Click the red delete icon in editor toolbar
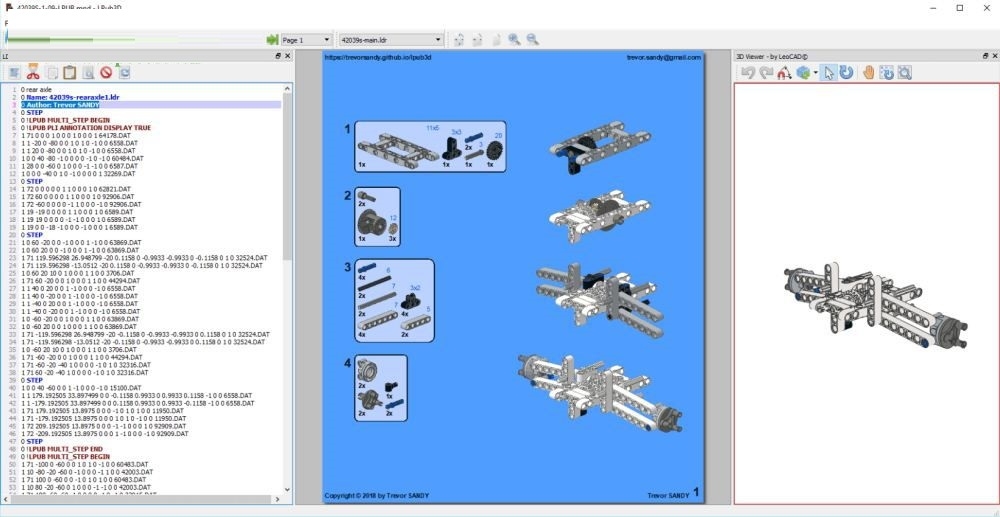 [105, 73]
